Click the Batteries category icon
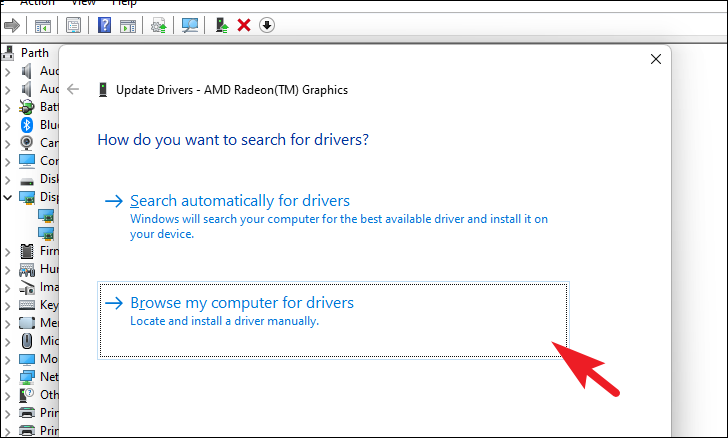 (x=27, y=107)
